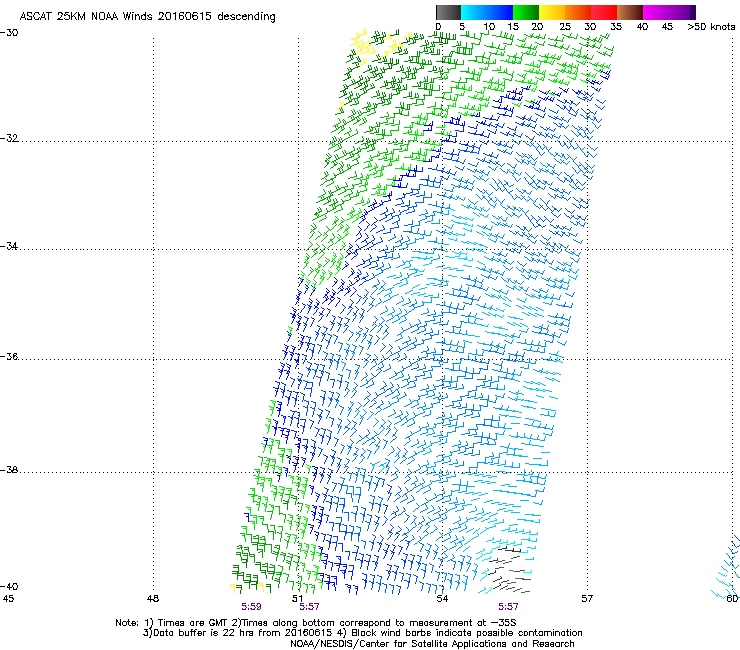Click the '57' longitude axis label
The width and height of the screenshot is (740, 650).
coord(587,599)
